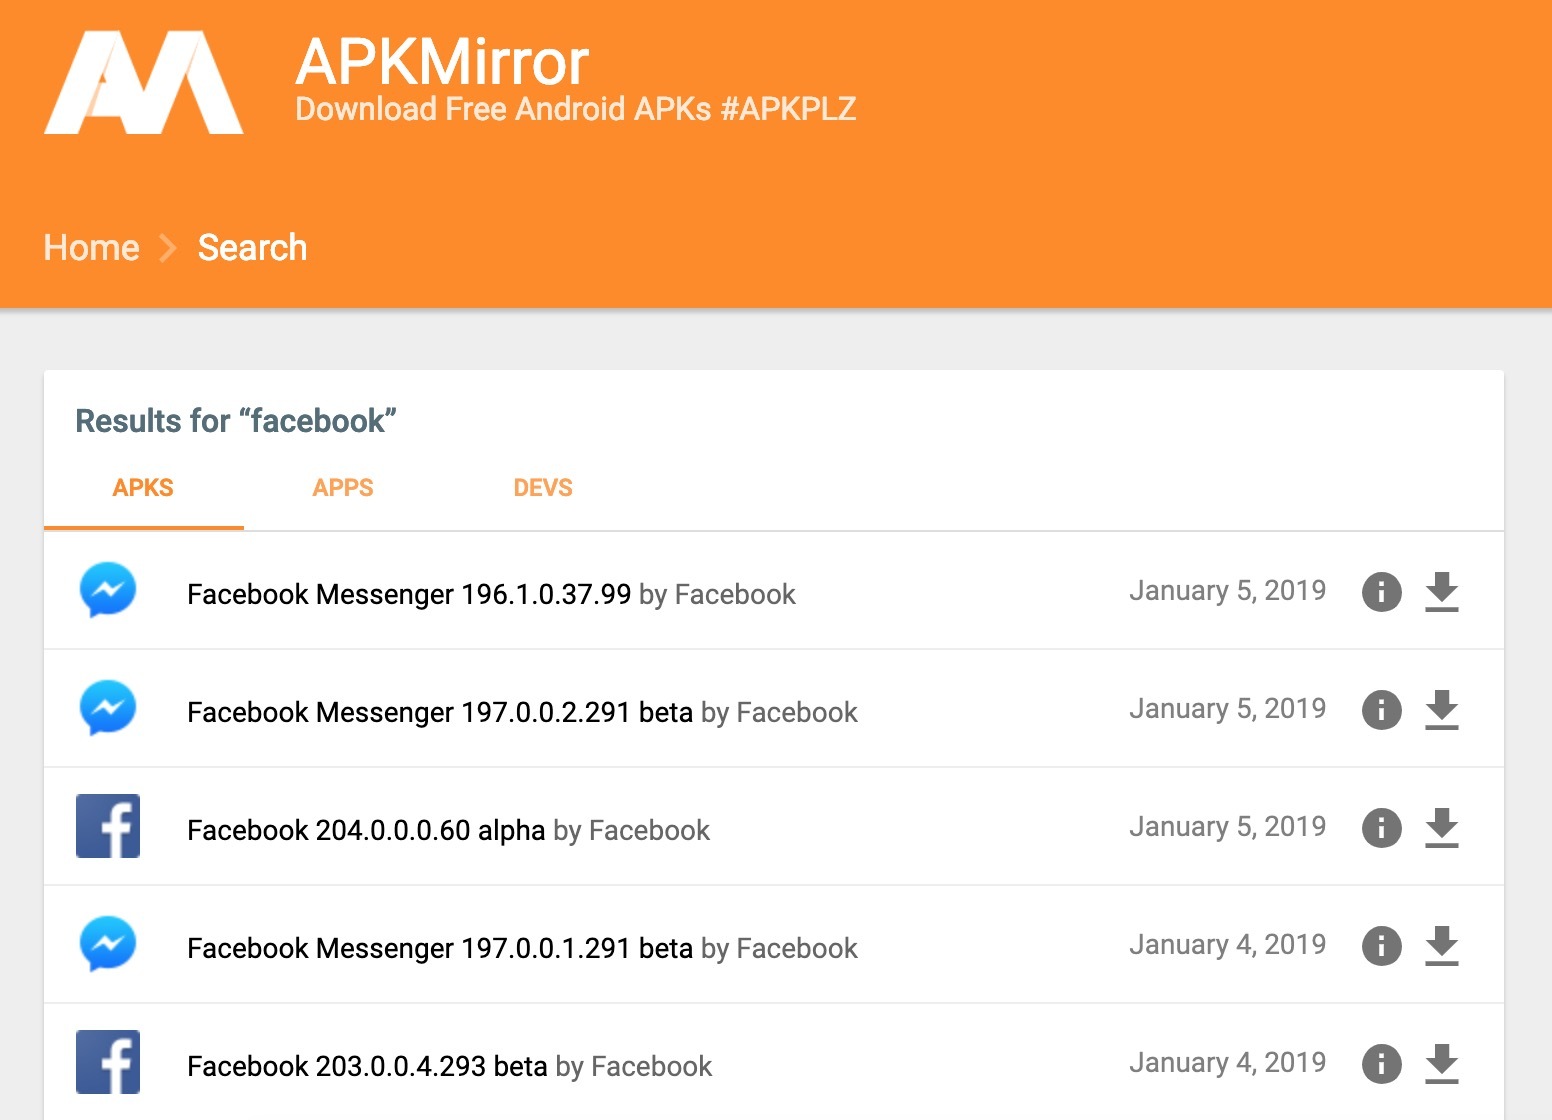Open Facebook 204.0.0.0.60 alpha title link

pos(365,830)
